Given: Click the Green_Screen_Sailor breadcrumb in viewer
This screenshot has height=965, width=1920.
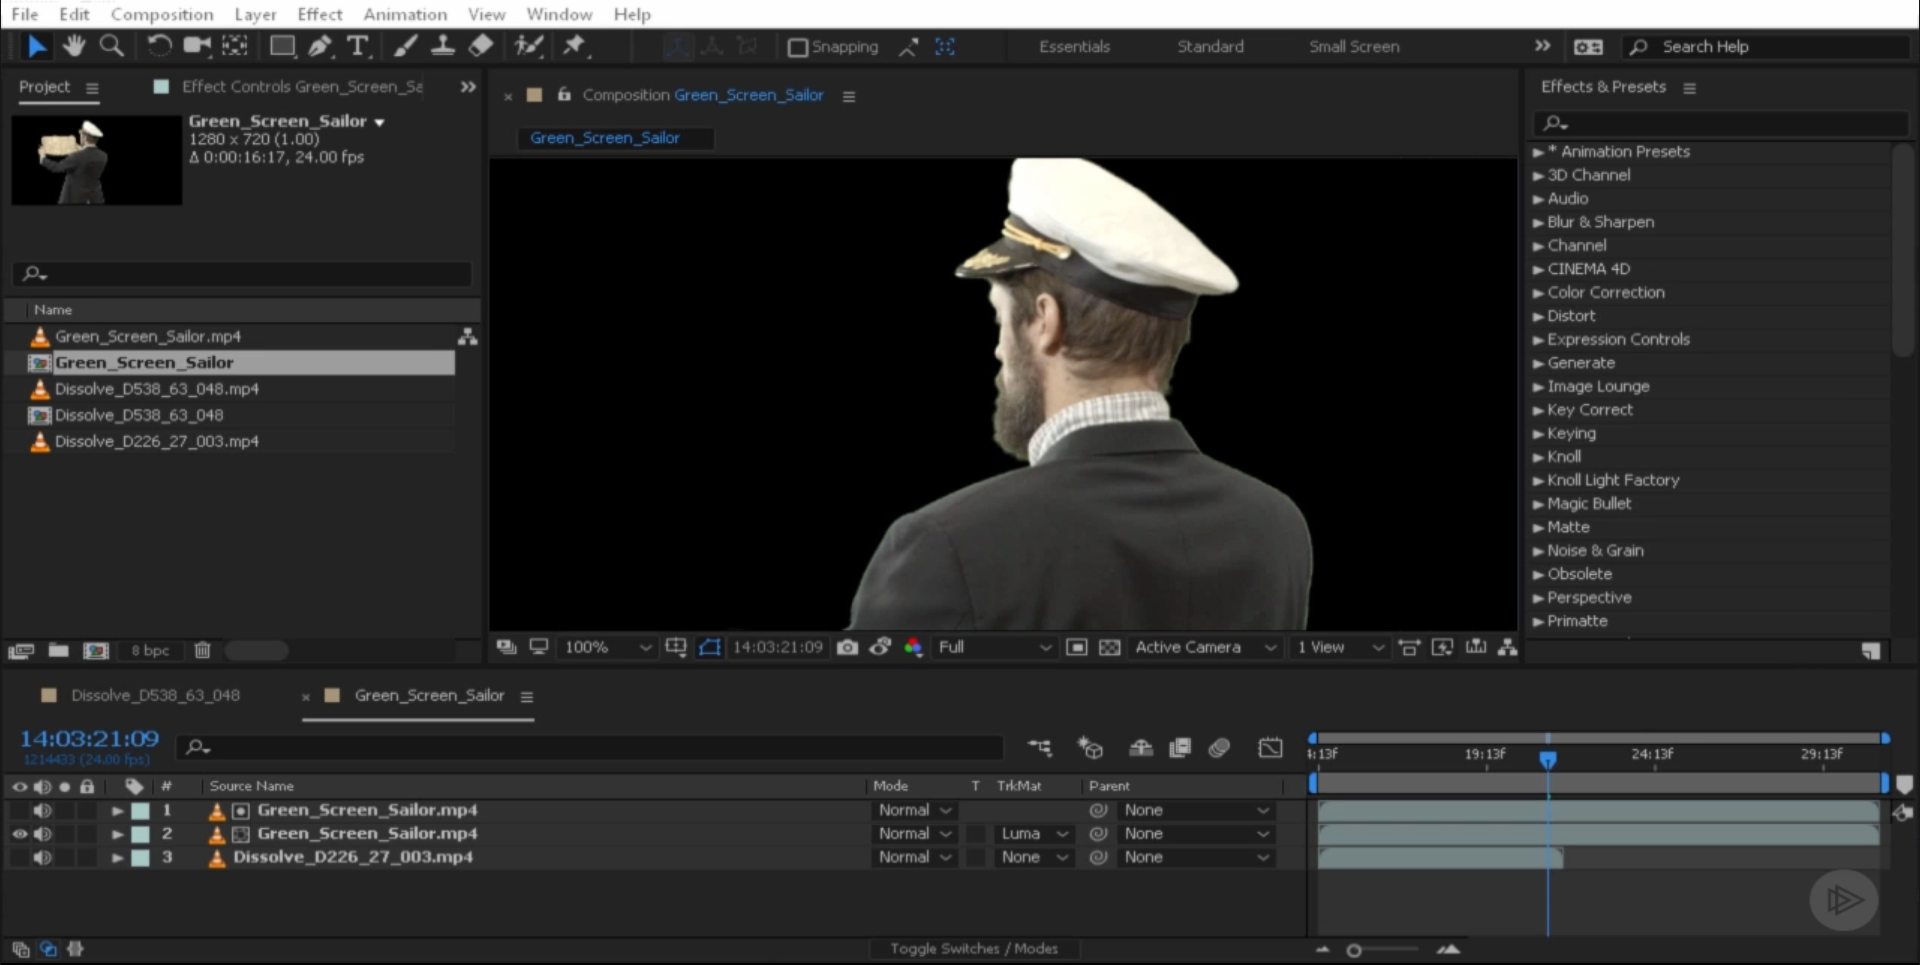Looking at the screenshot, I should pos(605,138).
